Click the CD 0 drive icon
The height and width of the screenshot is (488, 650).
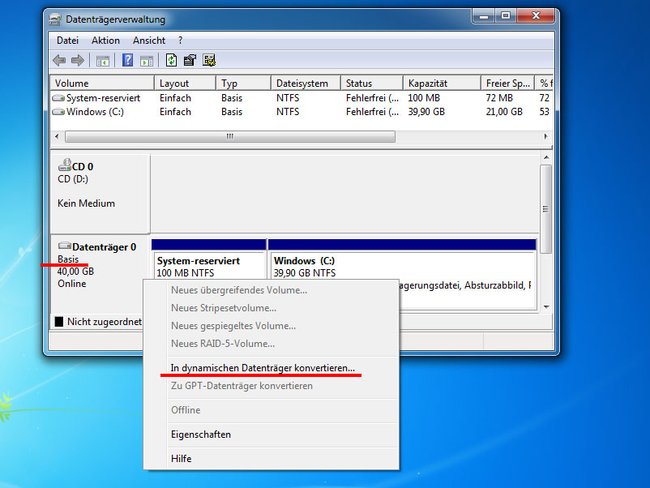(65, 165)
